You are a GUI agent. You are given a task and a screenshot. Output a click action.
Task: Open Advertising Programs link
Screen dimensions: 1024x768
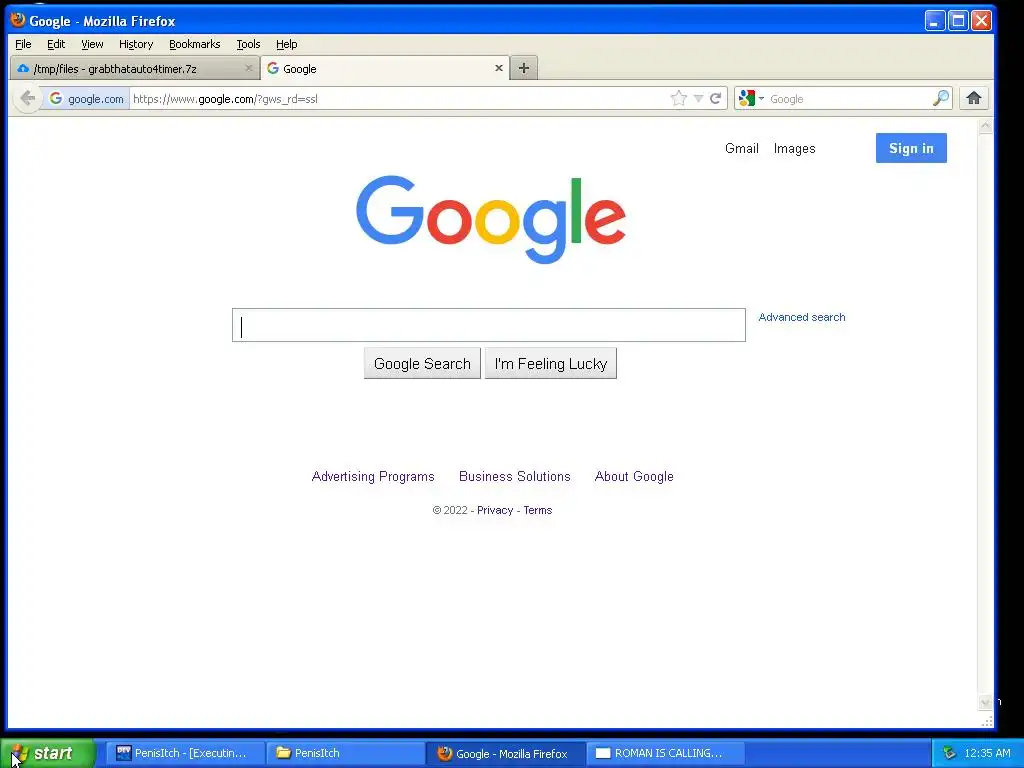click(373, 477)
